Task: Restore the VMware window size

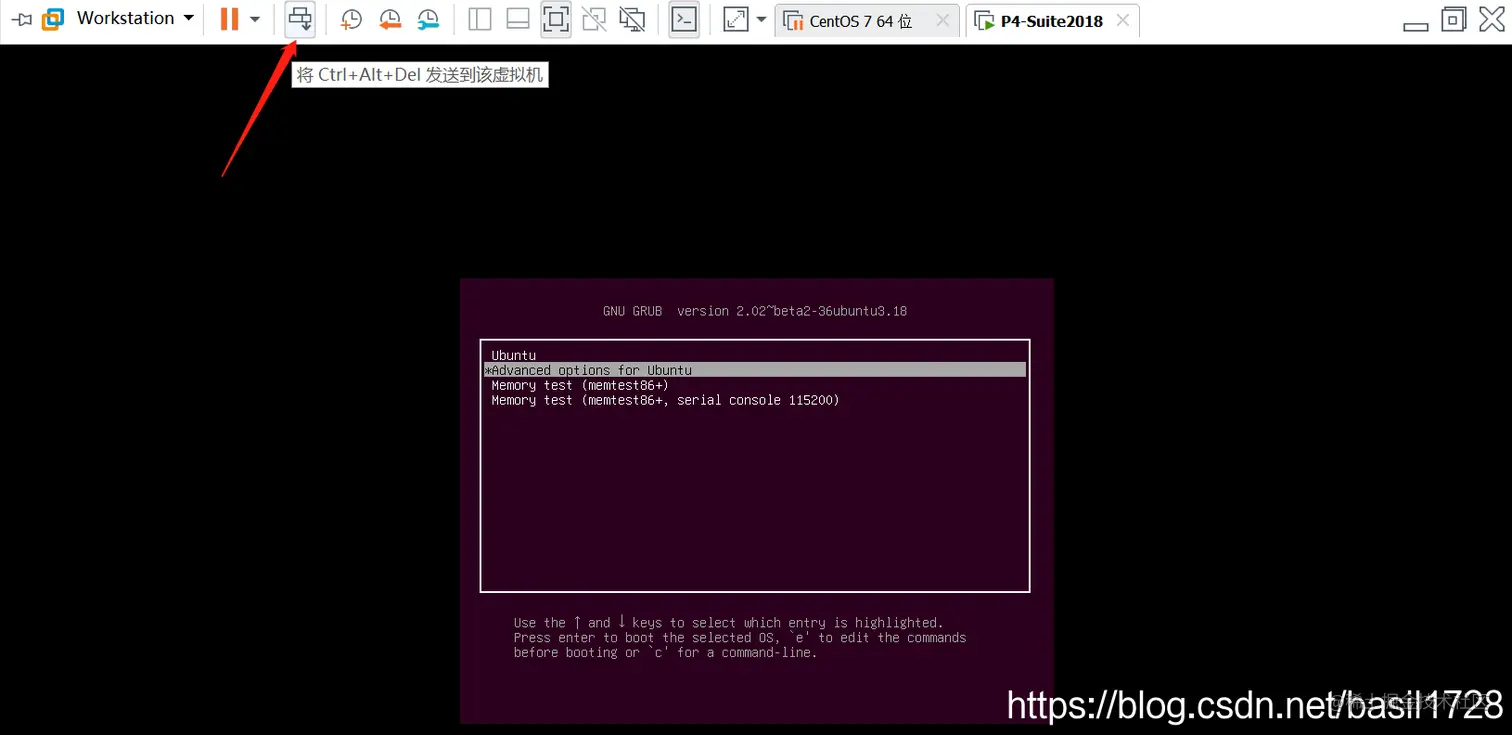Action: point(1453,19)
